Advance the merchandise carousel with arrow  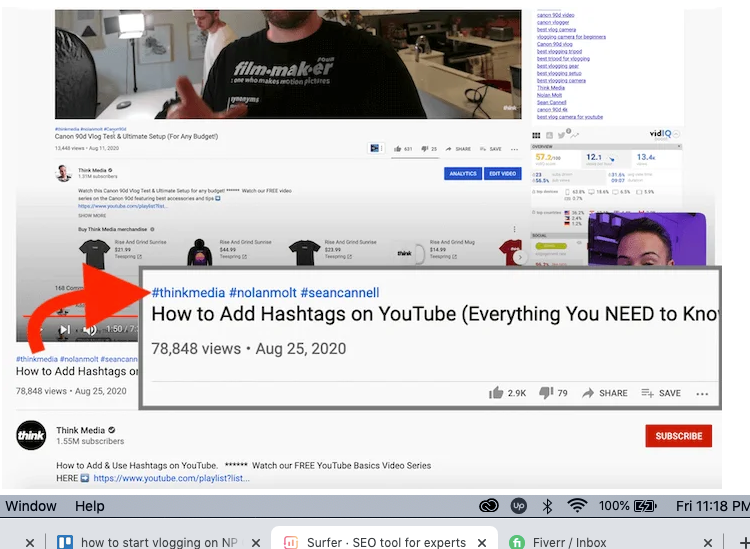pyautogui.click(x=520, y=257)
